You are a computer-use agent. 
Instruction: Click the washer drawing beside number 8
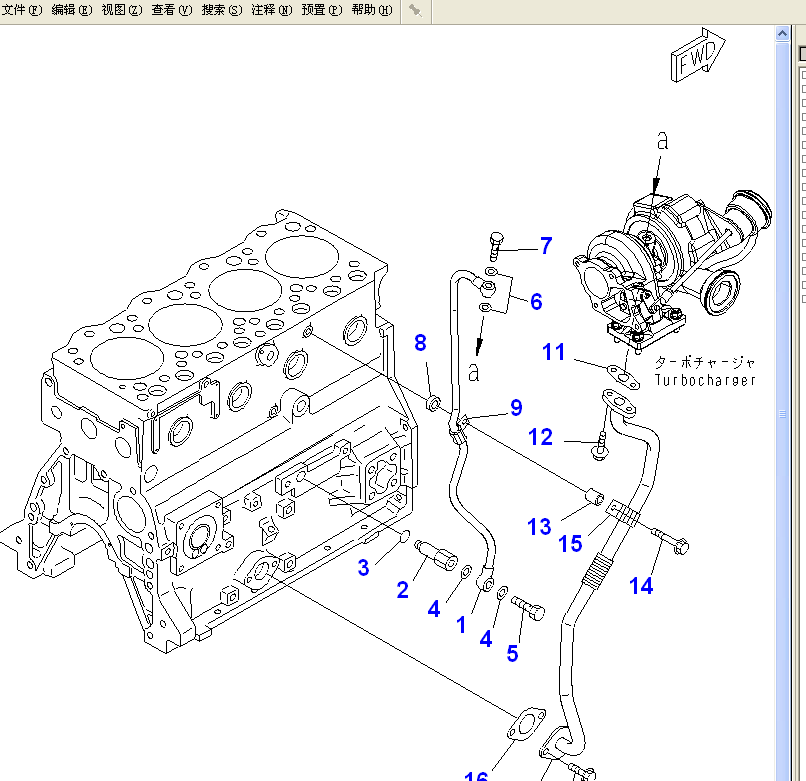[433, 403]
